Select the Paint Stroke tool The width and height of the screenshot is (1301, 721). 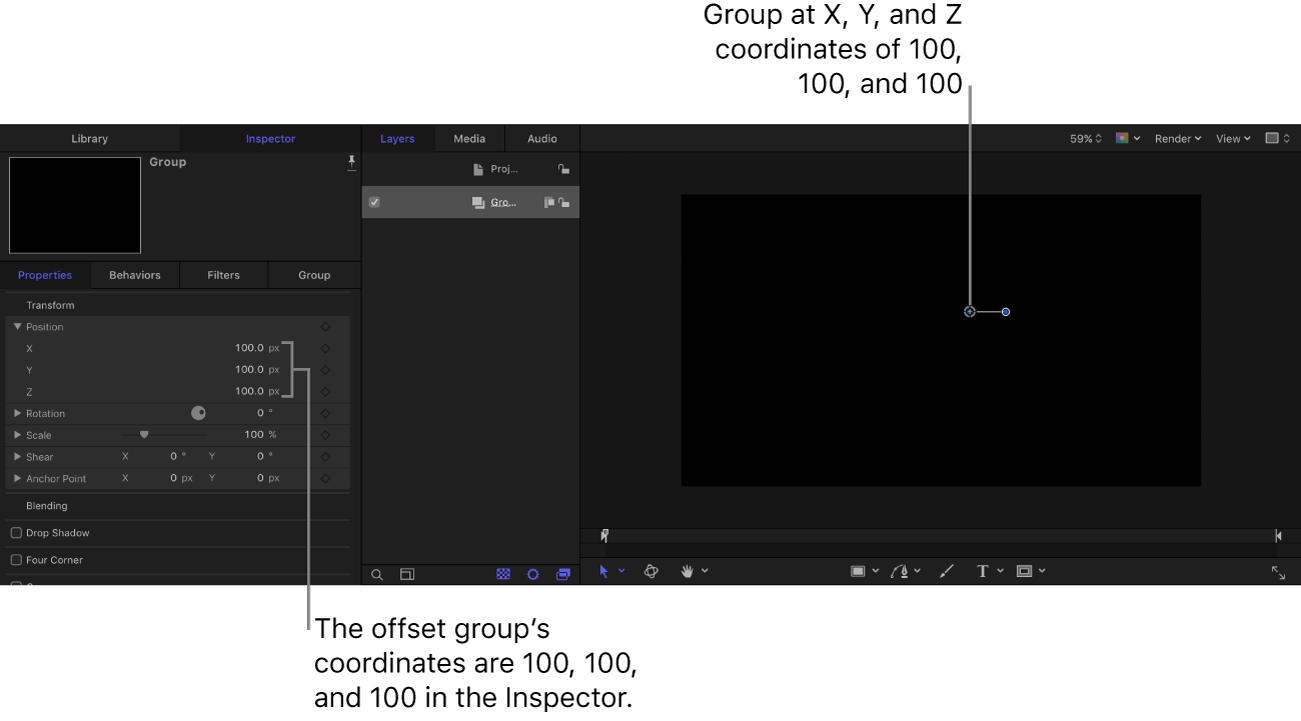point(946,570)
